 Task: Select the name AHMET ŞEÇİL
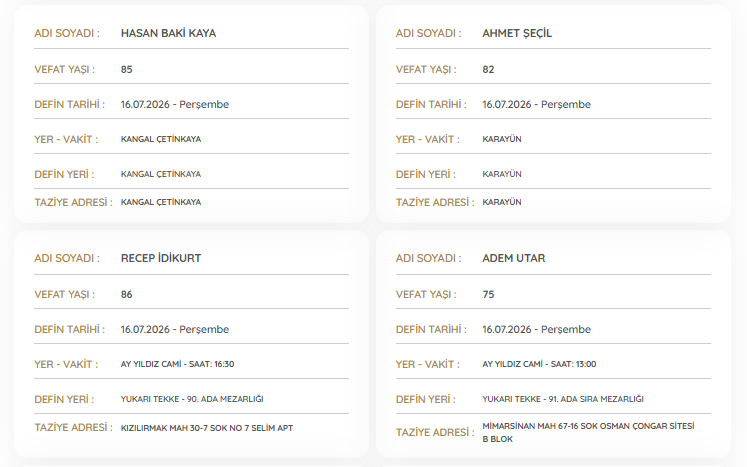pos(517,33)
